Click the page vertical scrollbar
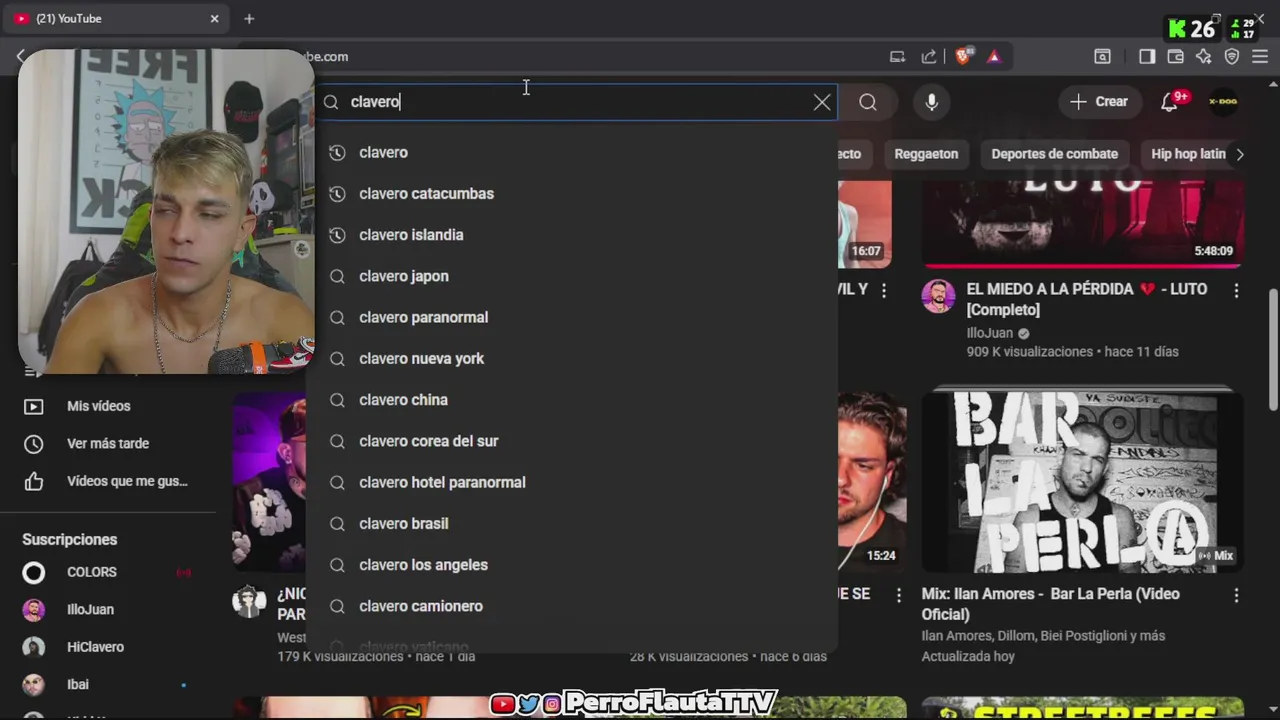 click(1273, 350)
